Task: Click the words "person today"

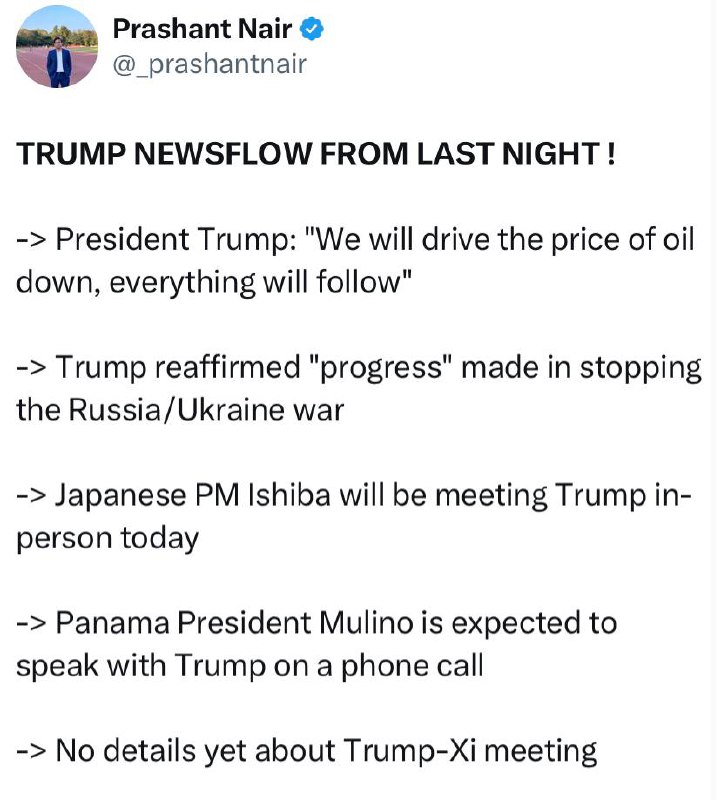Action: pos(108,539)
